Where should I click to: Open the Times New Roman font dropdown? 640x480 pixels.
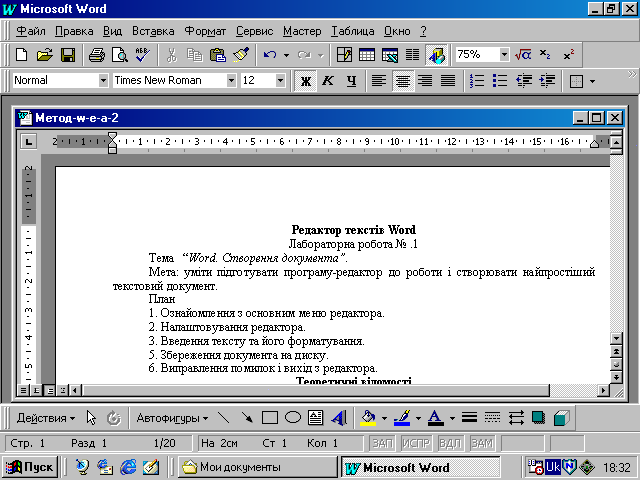coord(231,80)
